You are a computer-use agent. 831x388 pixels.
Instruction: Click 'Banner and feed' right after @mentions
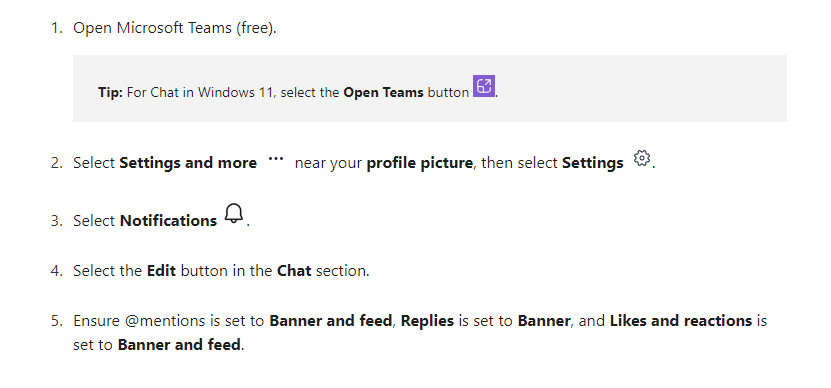coord(331,321)
